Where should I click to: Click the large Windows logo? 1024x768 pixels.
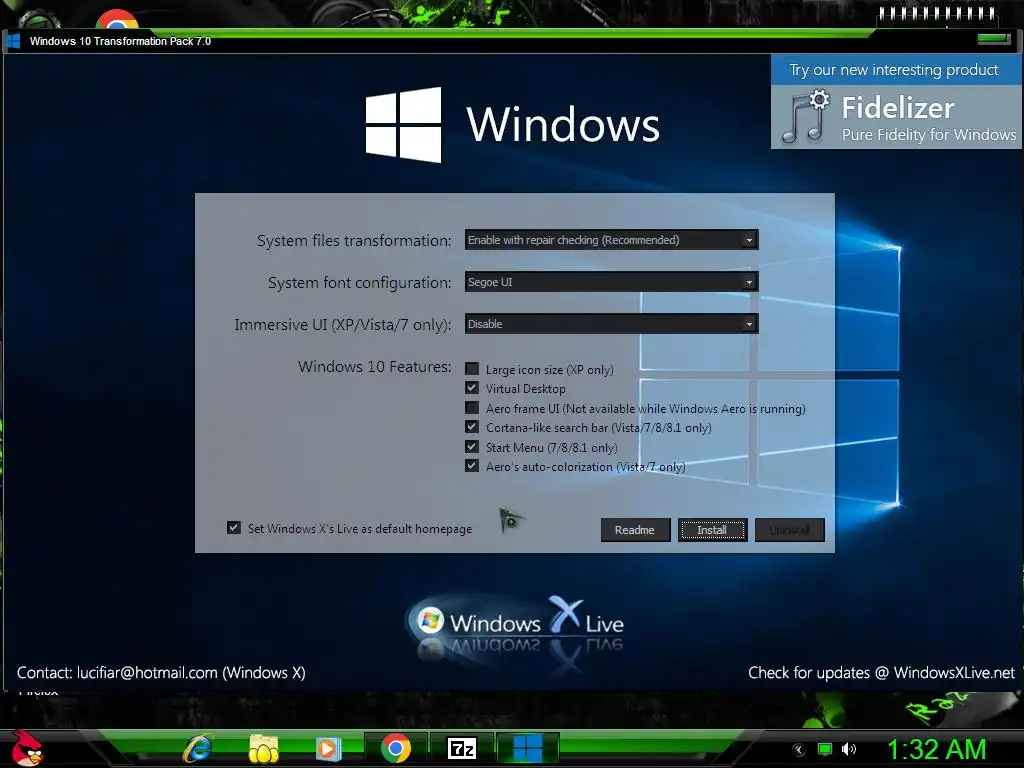(403, 124)
